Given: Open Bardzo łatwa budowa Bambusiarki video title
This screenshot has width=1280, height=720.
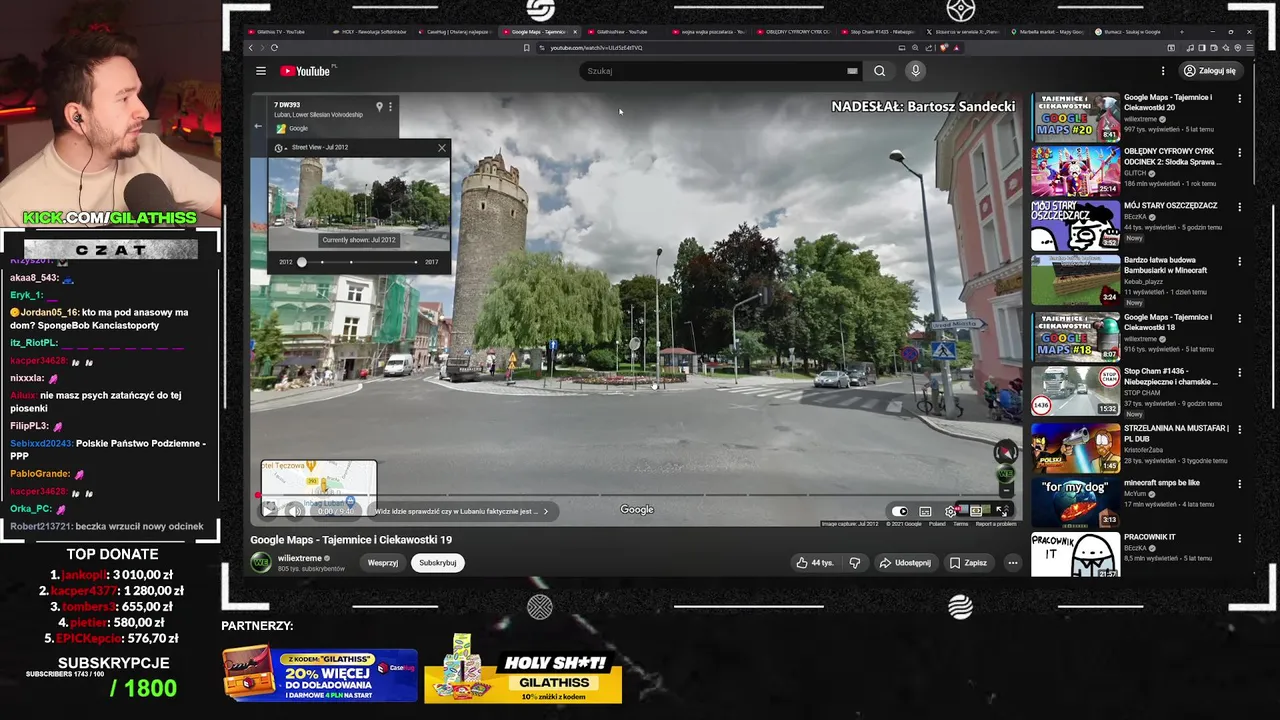Looking at the screenshot, I should point(1166,265).
